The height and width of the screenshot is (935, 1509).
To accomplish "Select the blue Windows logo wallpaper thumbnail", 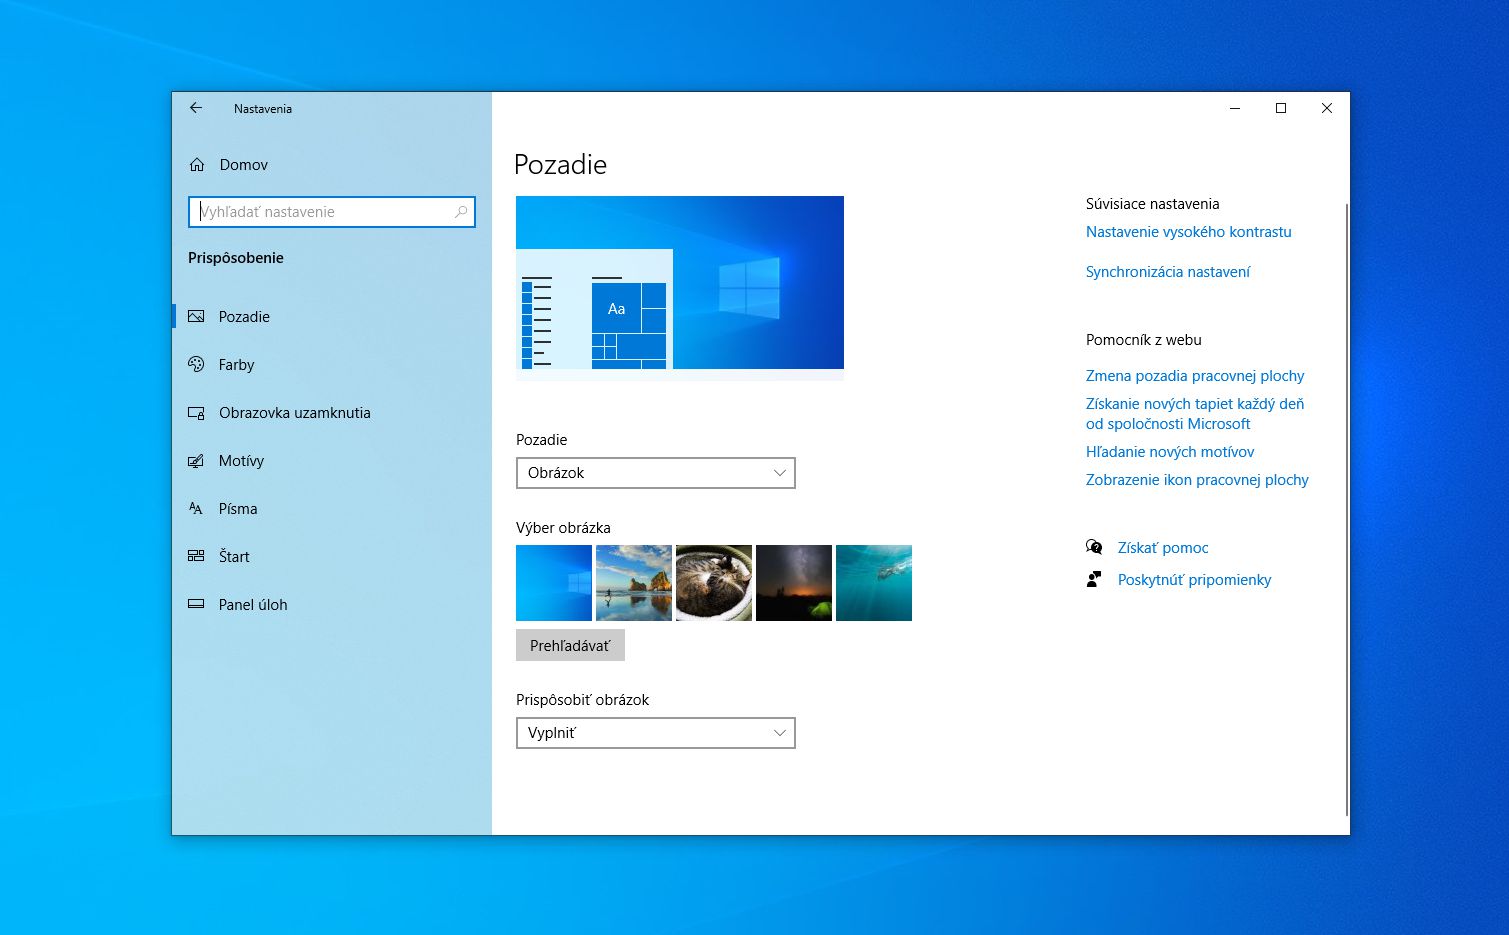I will 554,583.
